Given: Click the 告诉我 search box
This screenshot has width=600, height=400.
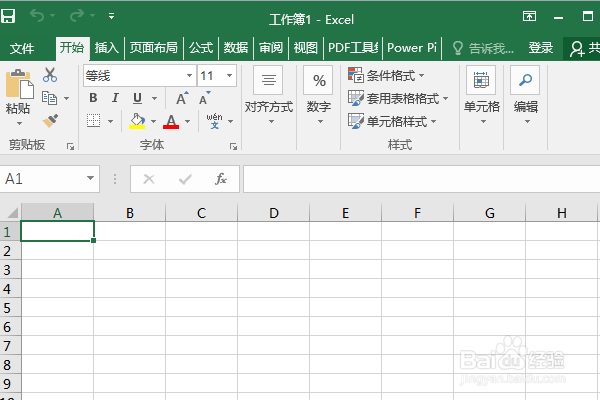Looking at the screenshot, I should (x=483, y=48).
